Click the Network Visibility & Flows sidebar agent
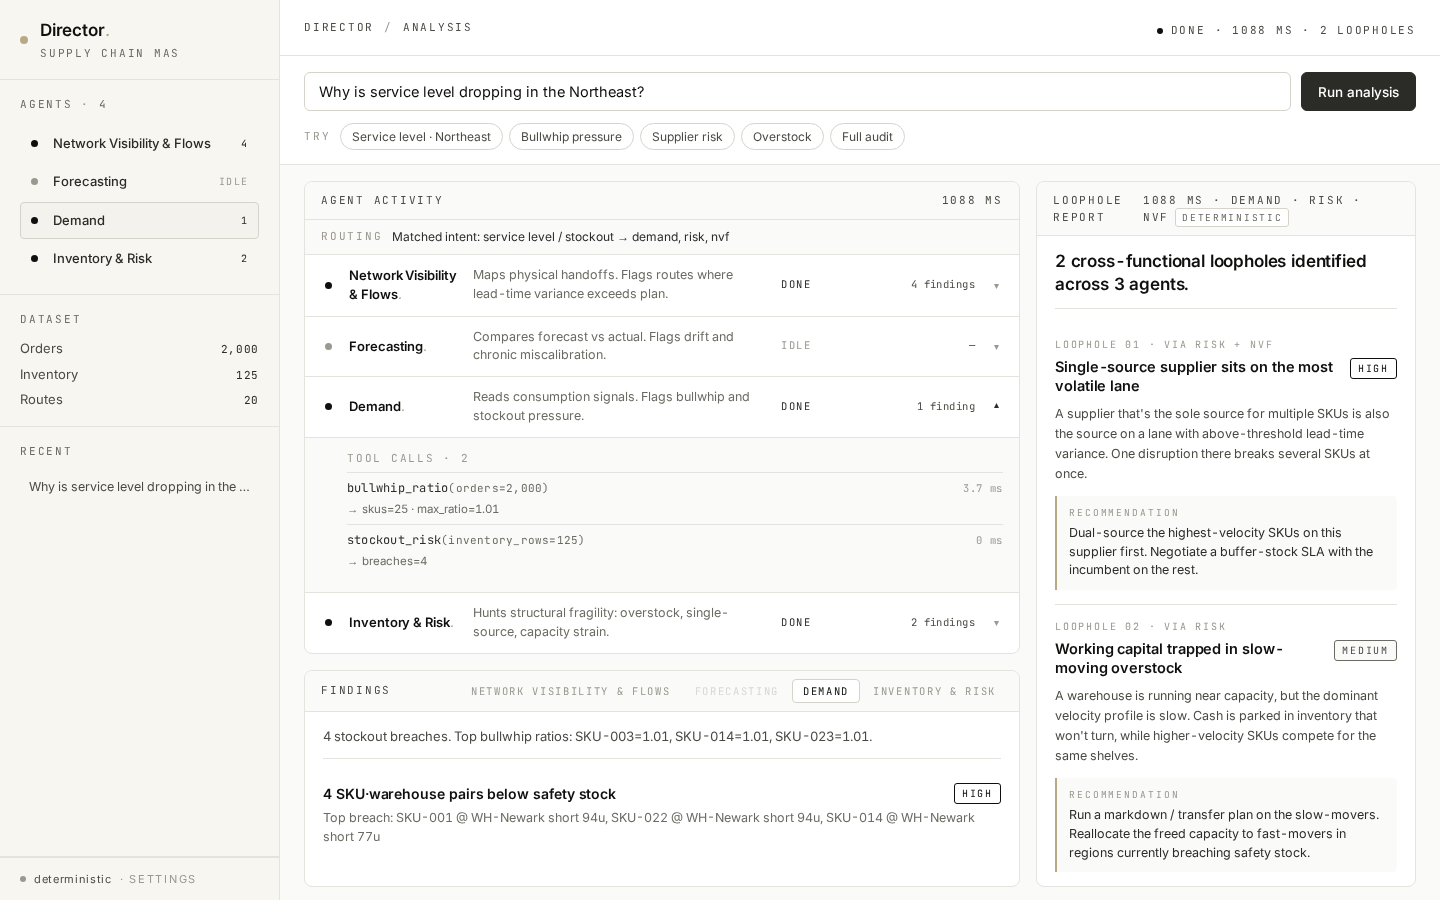This screenshot has height=900, width=1440. pyautogui.click(x=139, y=144)
